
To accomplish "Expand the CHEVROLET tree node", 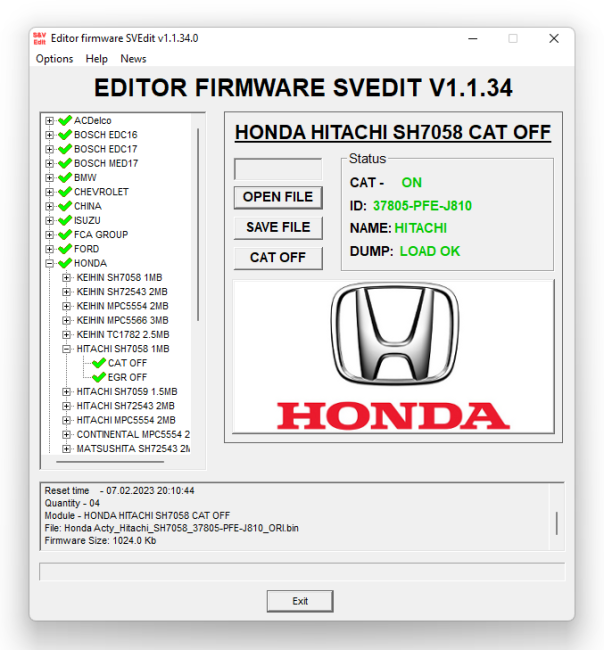I will [x=49, y=192].
